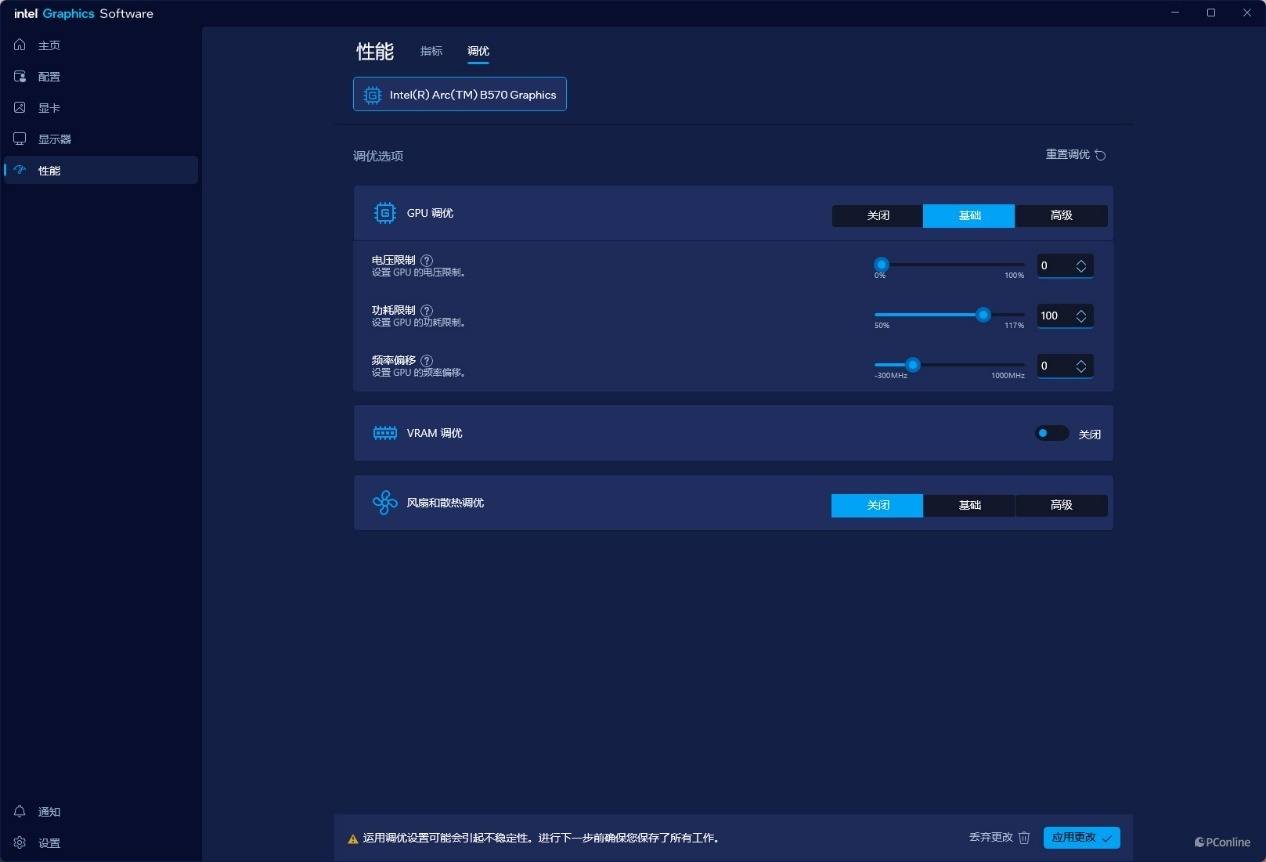The height and width of the screenshot is (862, 1266).
Task: Click 重置调优 reset button
Action: coord(1075,155)
